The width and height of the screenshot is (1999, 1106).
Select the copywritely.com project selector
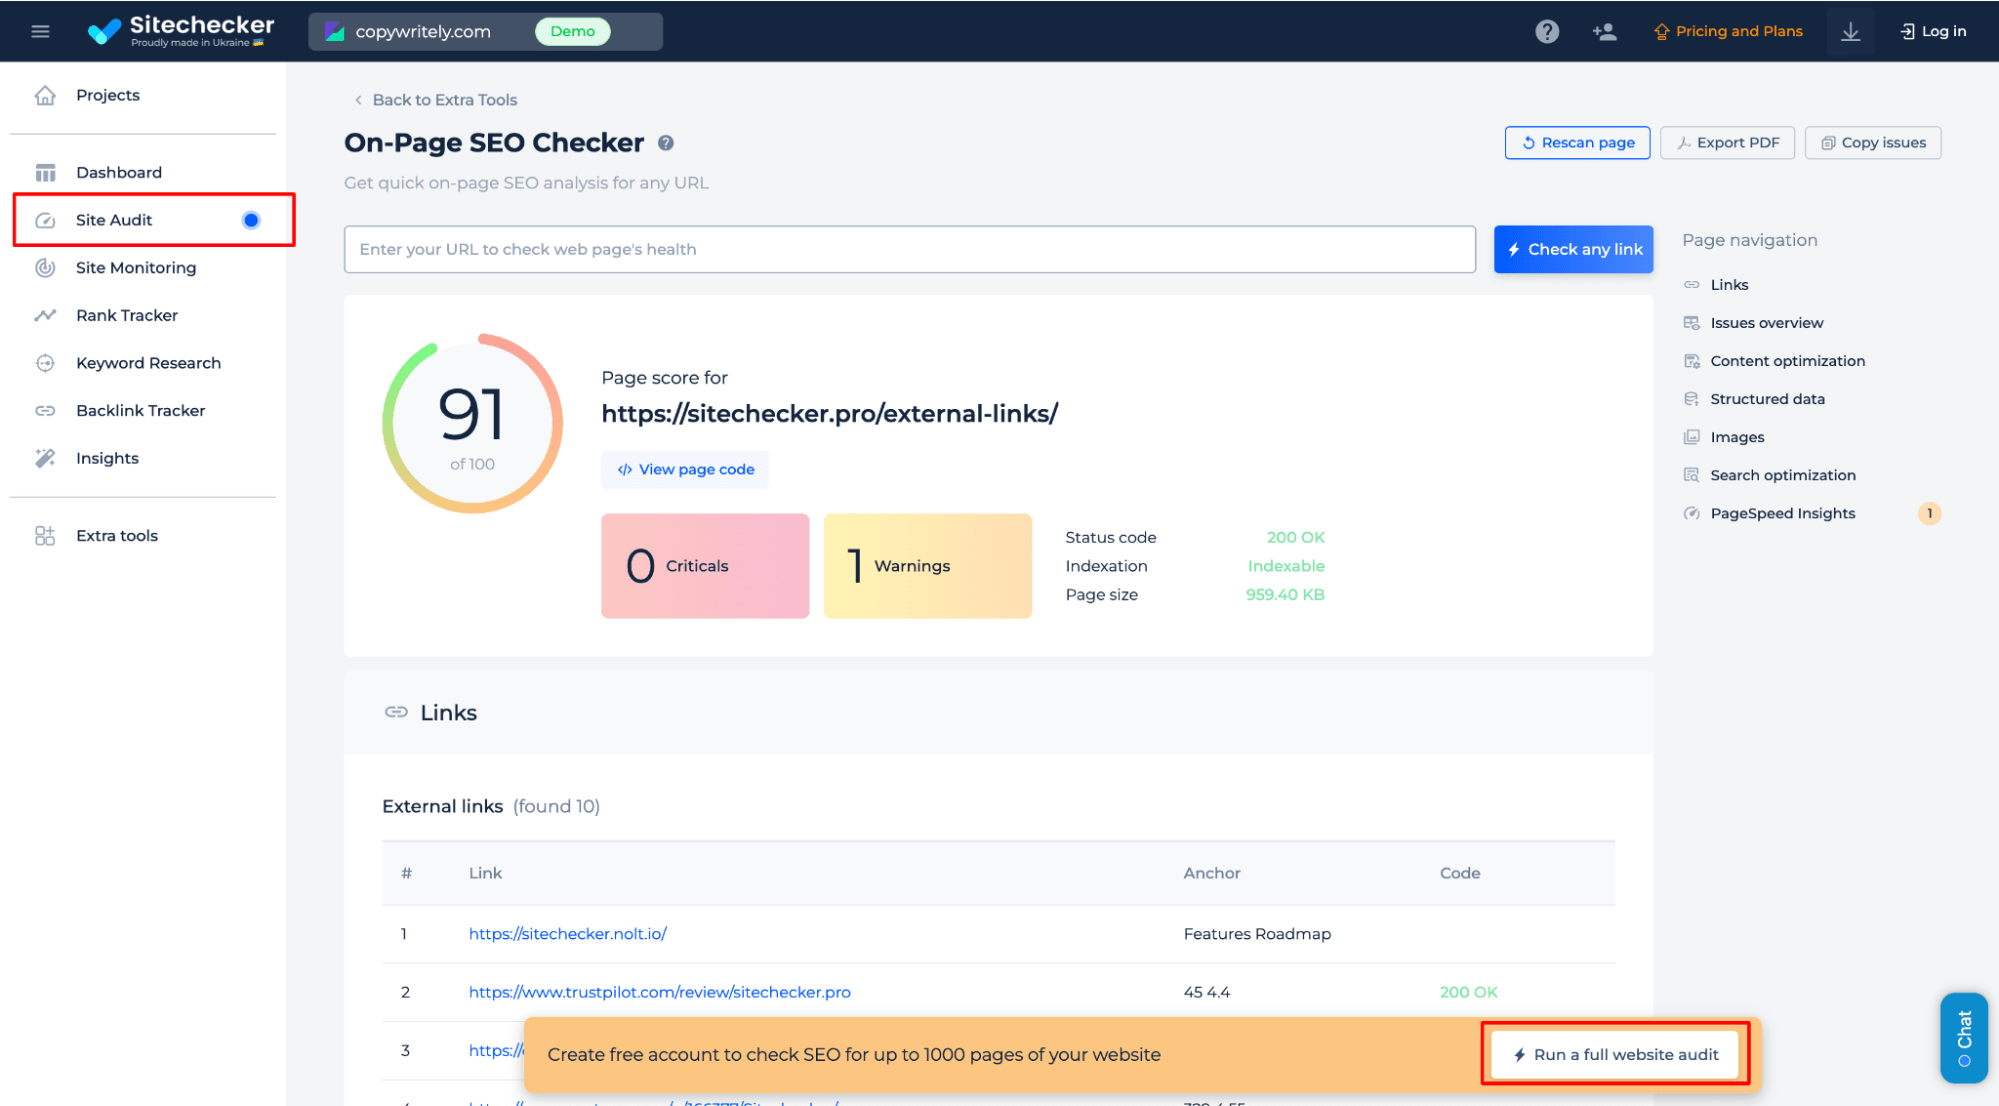485,31
